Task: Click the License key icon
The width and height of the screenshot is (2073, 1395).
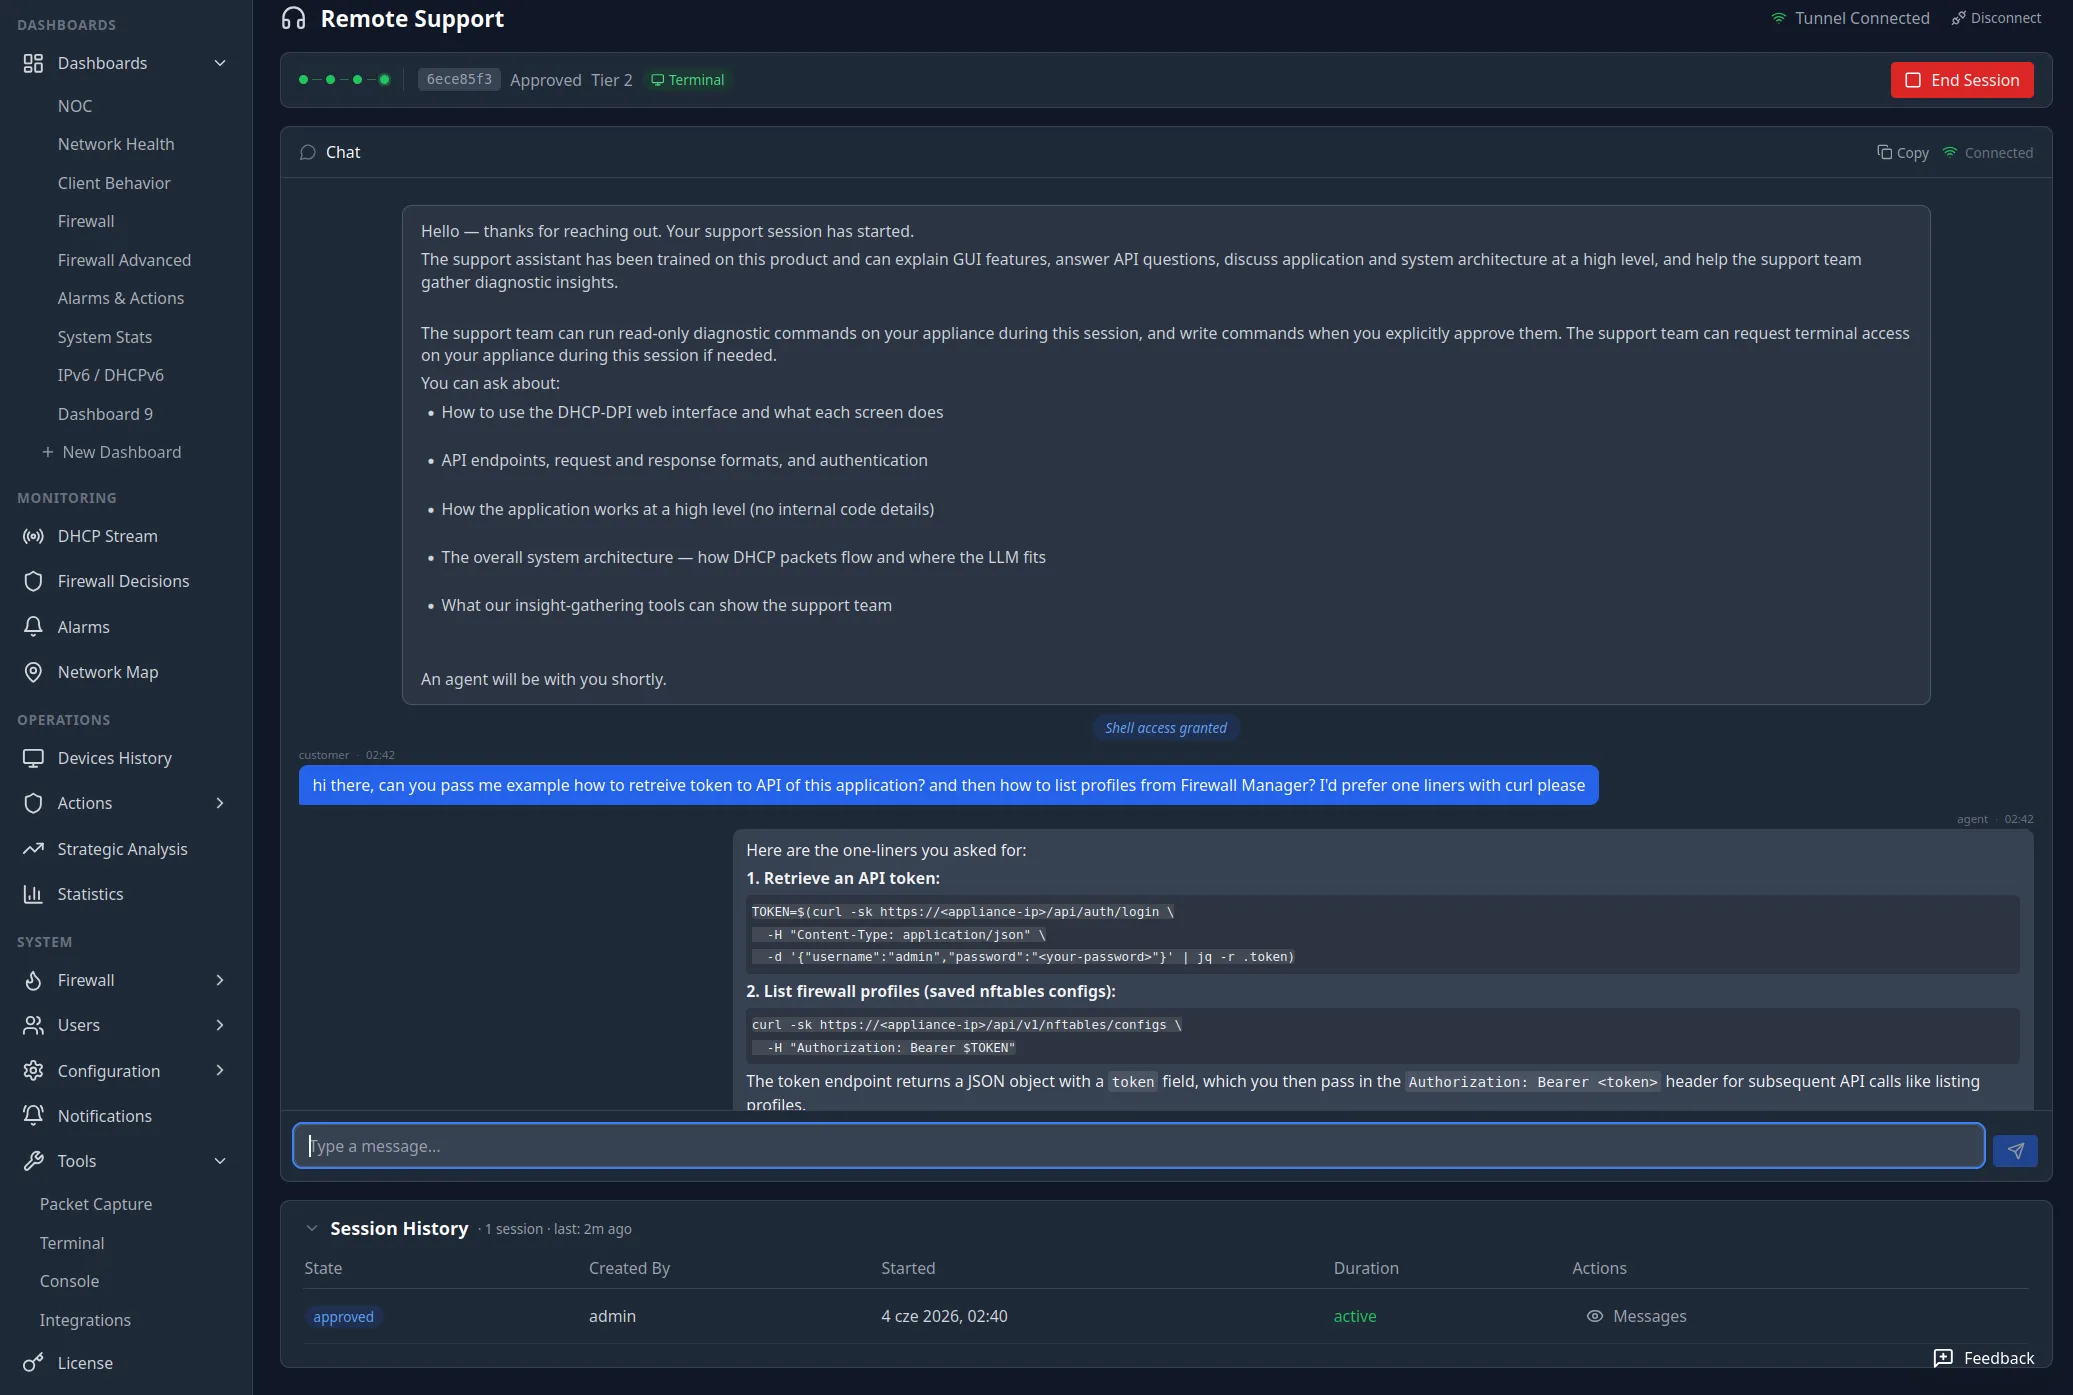Action: [x=33, y=1363]
